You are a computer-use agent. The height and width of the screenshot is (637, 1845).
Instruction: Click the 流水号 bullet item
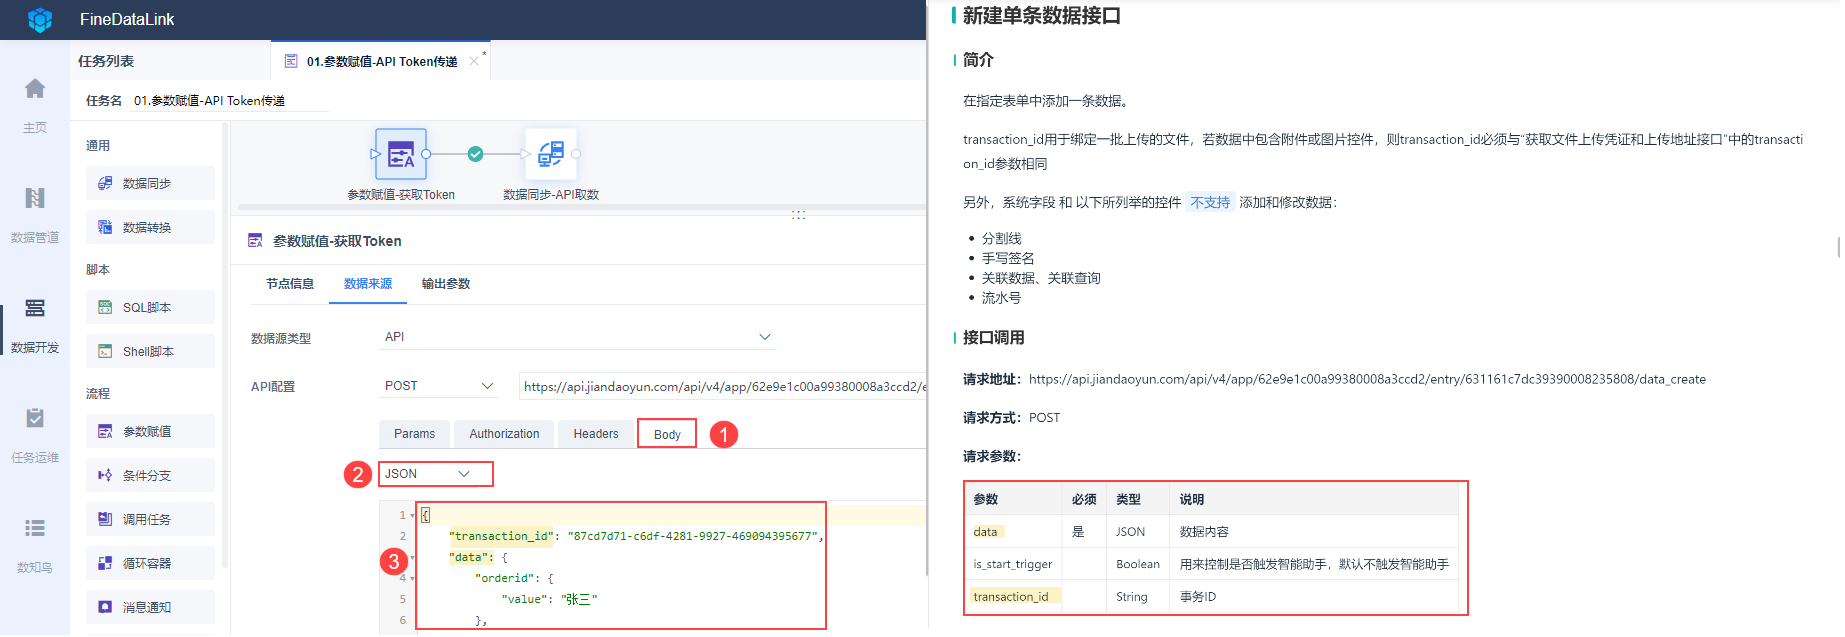(x=1001, y=298)
